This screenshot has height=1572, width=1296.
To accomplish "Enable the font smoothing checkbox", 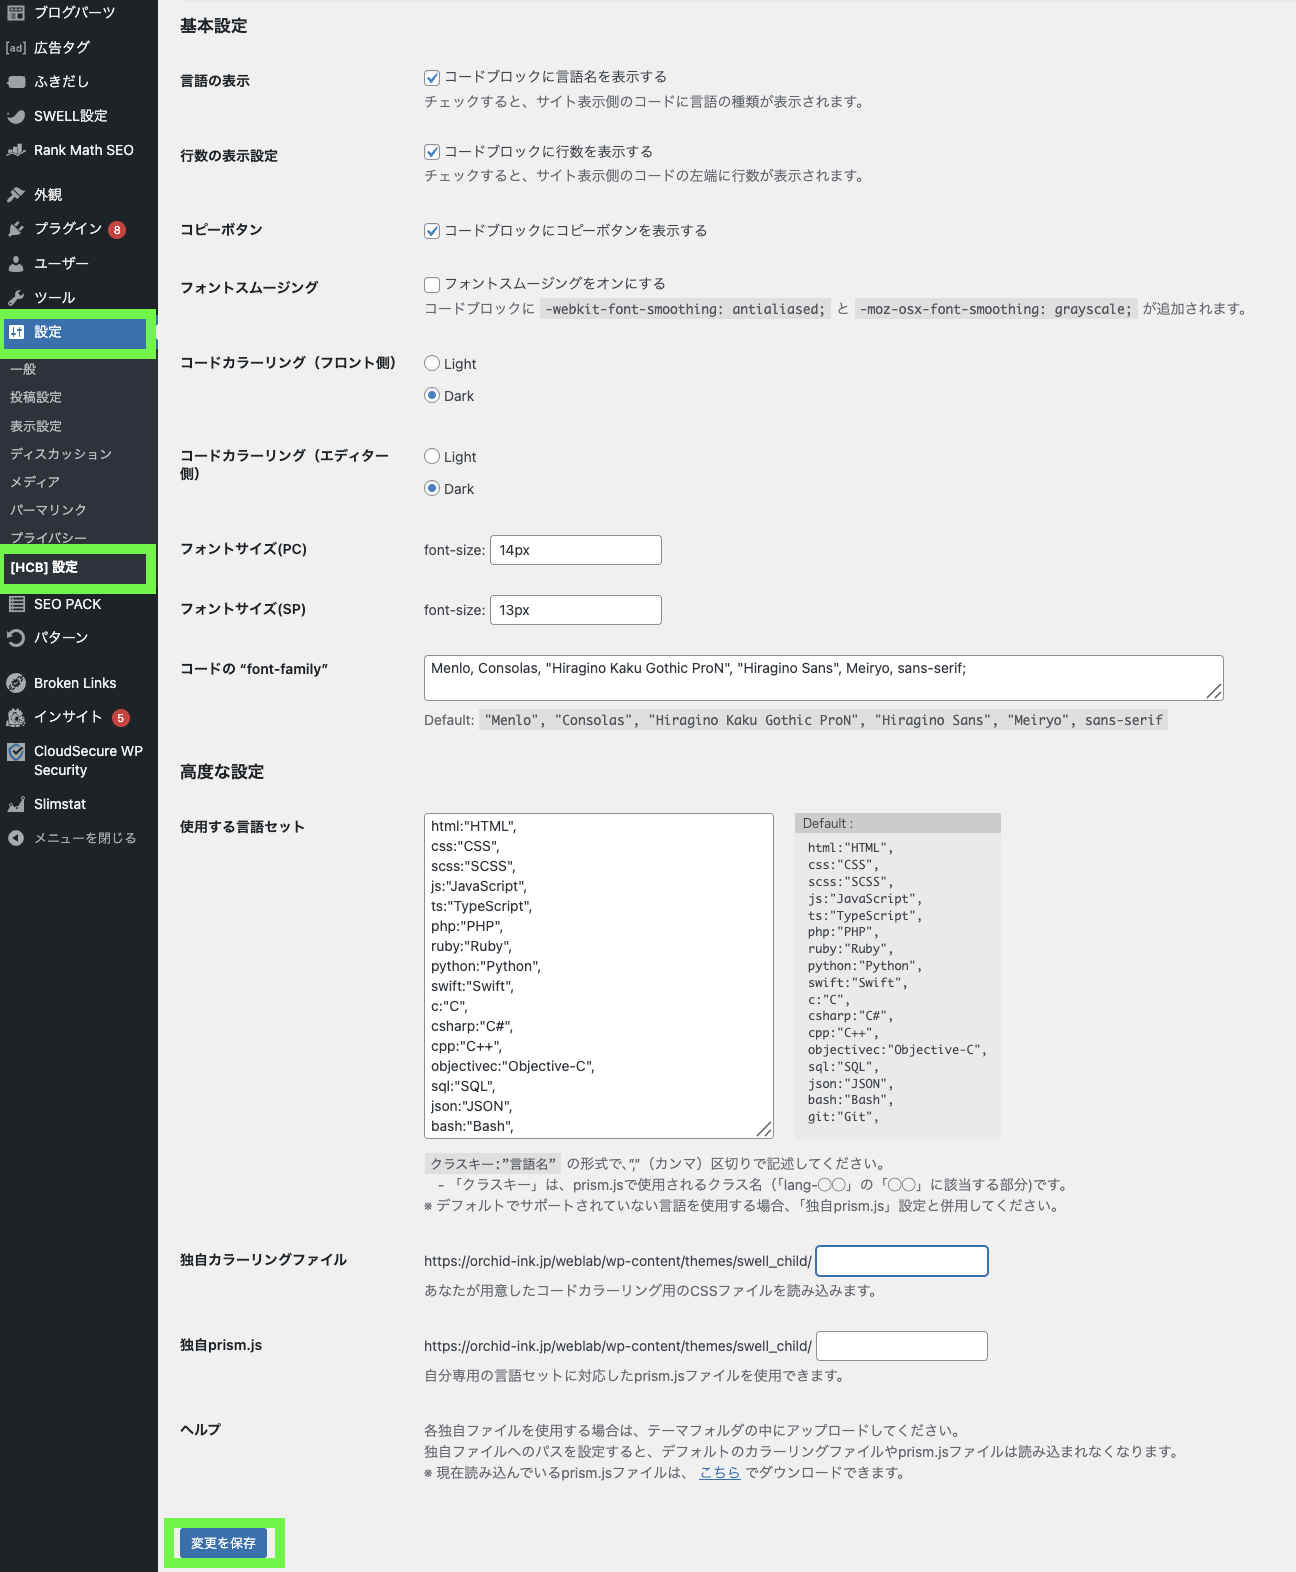I will point(432,284).
